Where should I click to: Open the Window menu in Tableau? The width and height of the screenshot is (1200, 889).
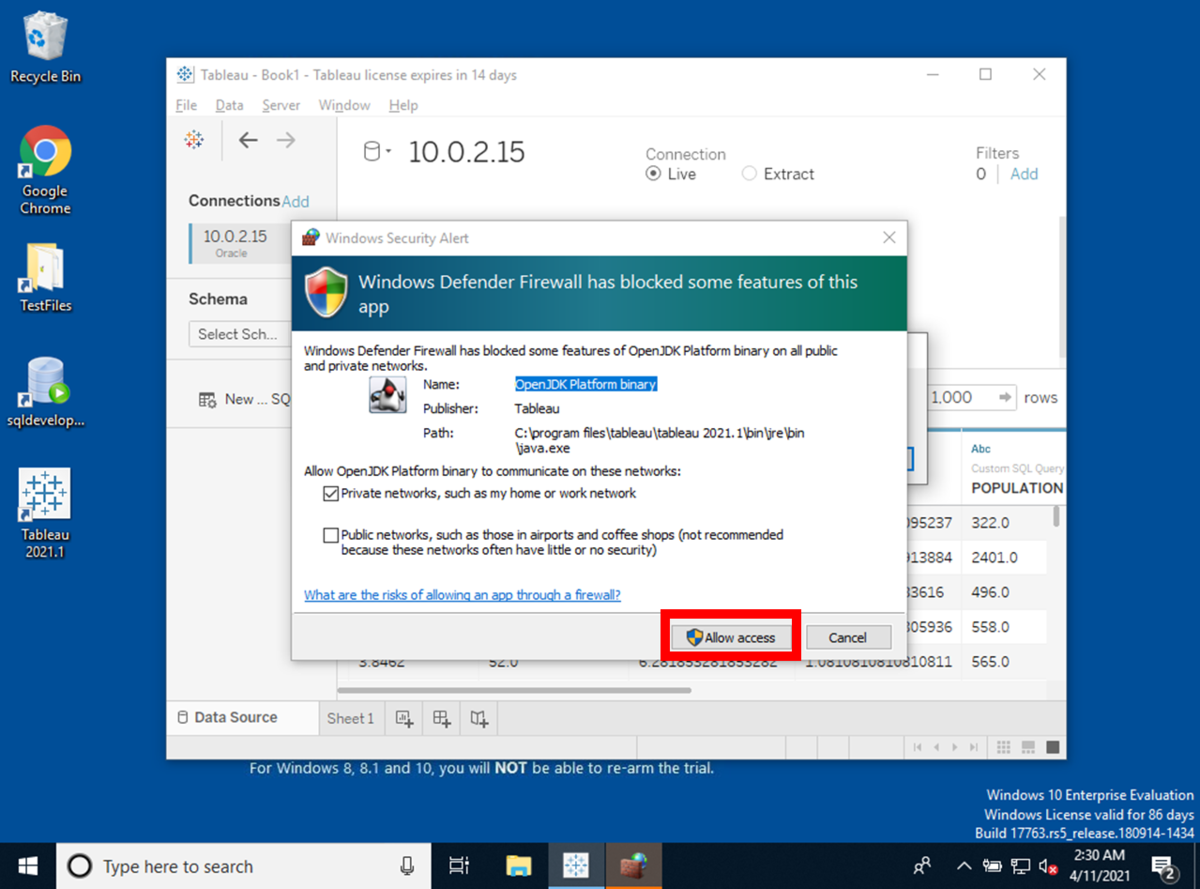(344, 105)
